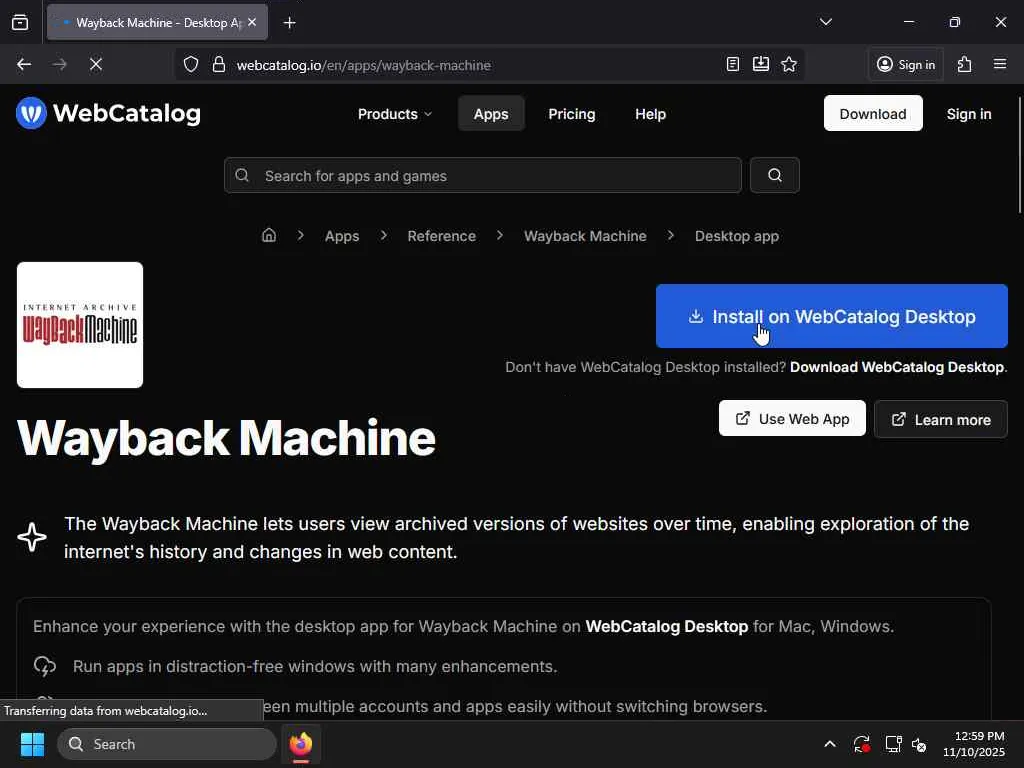The image size is (1024, 768).
Task: Go to home via breadcrumb icon
Action: click(268, 235)
